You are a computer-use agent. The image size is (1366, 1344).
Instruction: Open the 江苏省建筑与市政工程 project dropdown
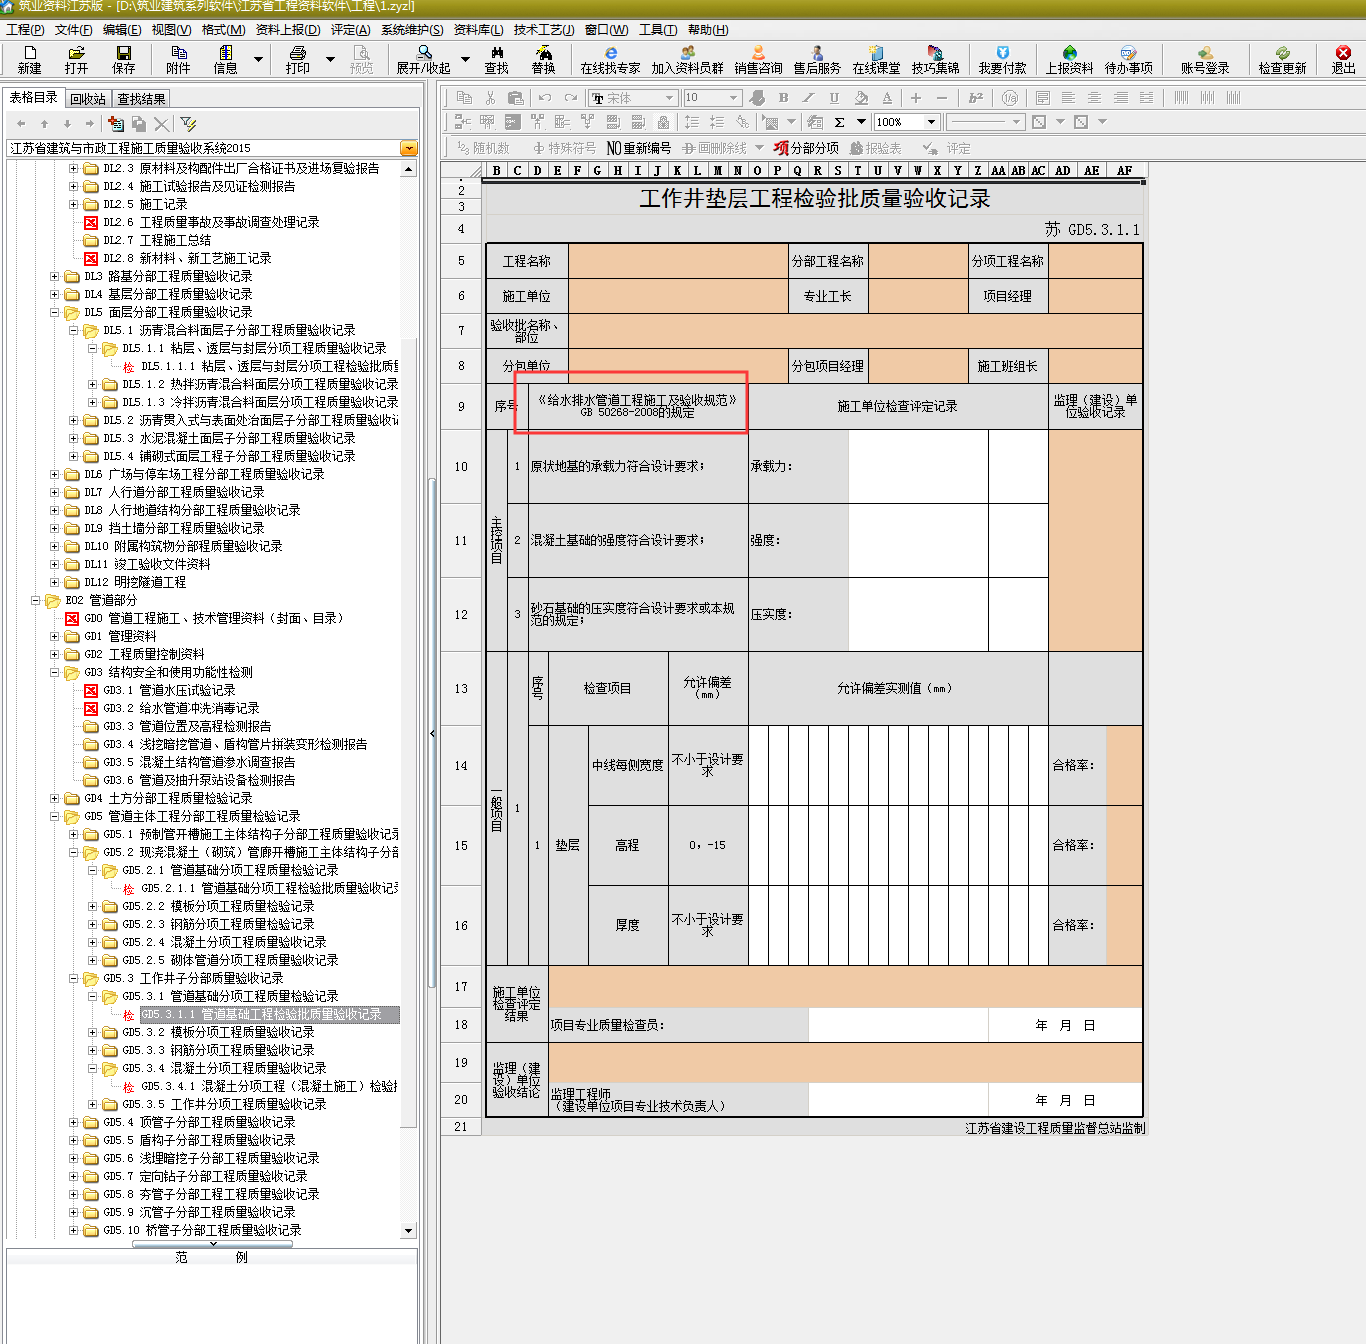408,148
